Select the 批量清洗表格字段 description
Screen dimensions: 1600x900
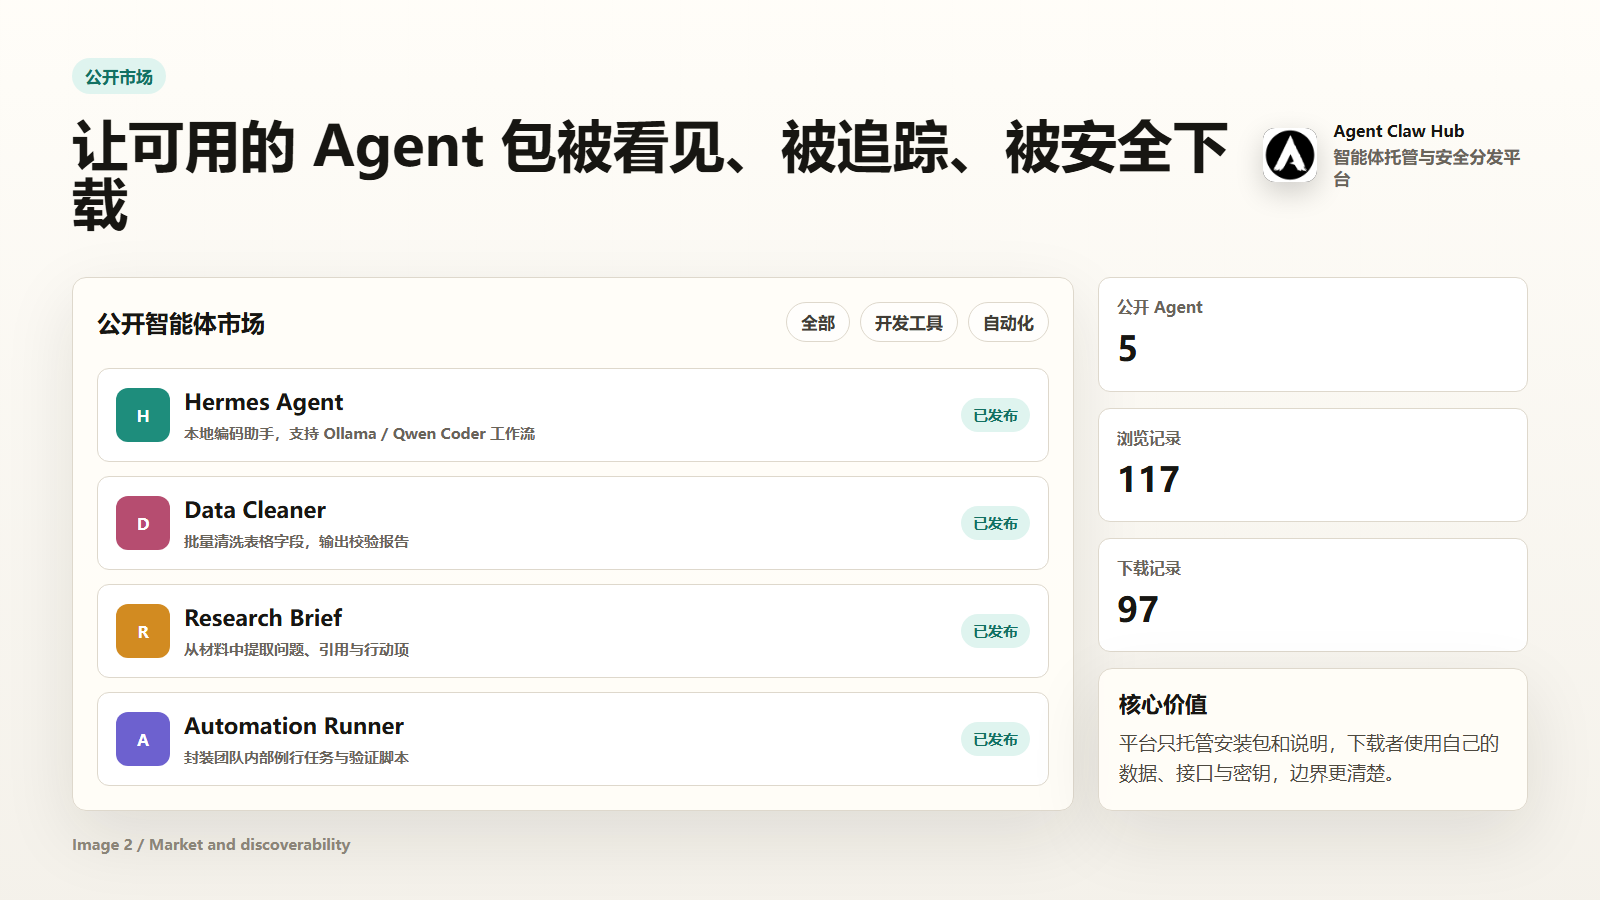[297, 542]
